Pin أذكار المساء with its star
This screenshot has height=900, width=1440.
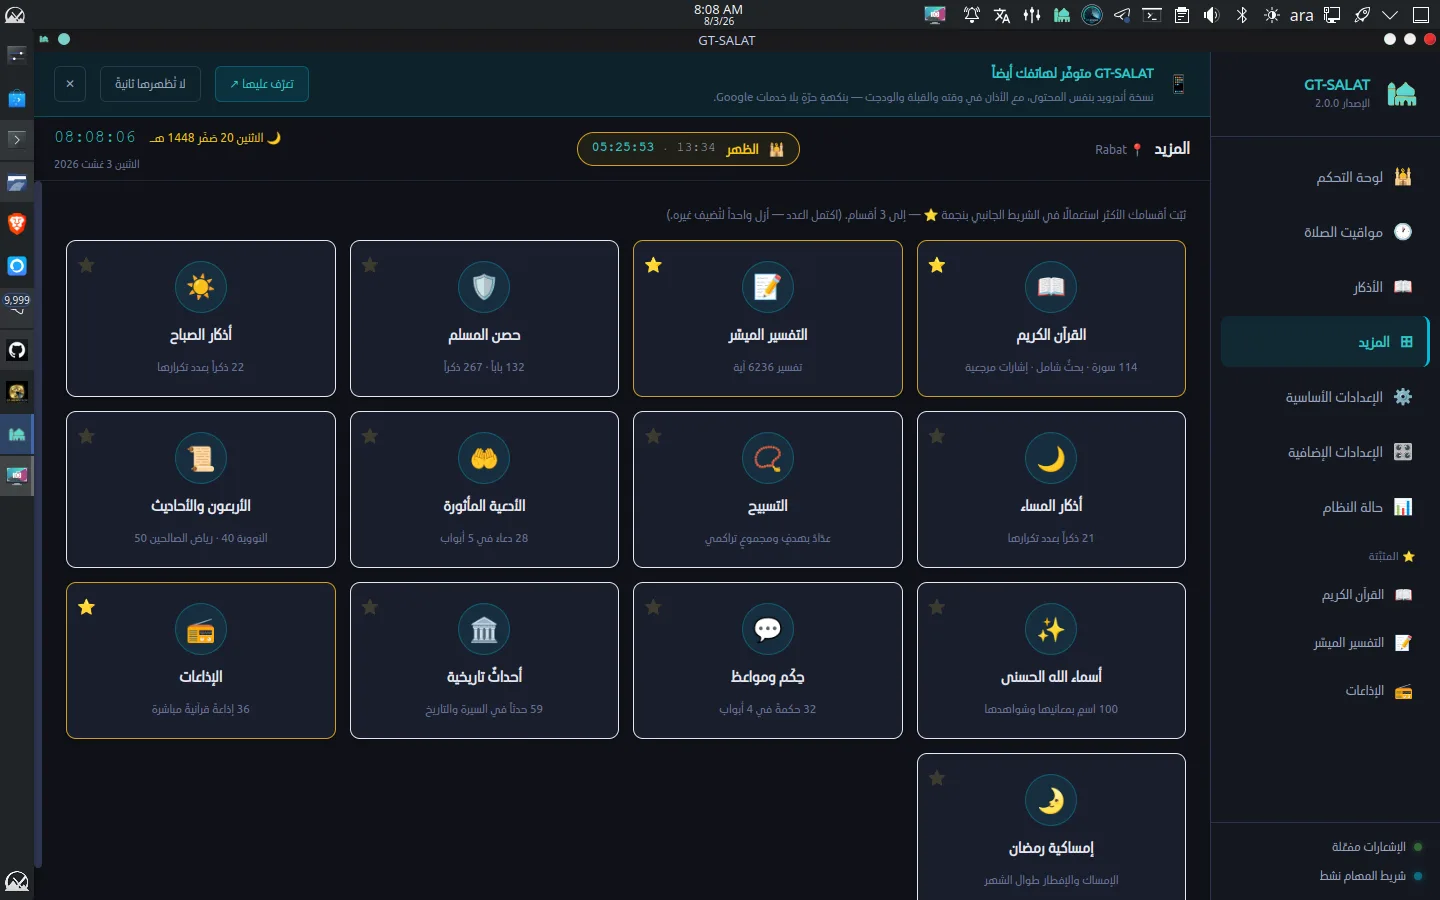(937, 436)
